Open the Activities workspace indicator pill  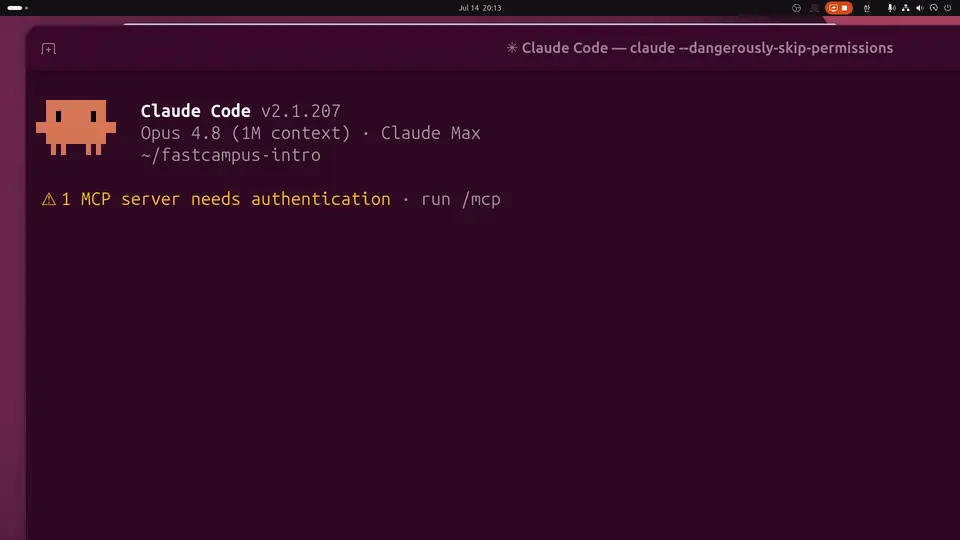point(17,8)
